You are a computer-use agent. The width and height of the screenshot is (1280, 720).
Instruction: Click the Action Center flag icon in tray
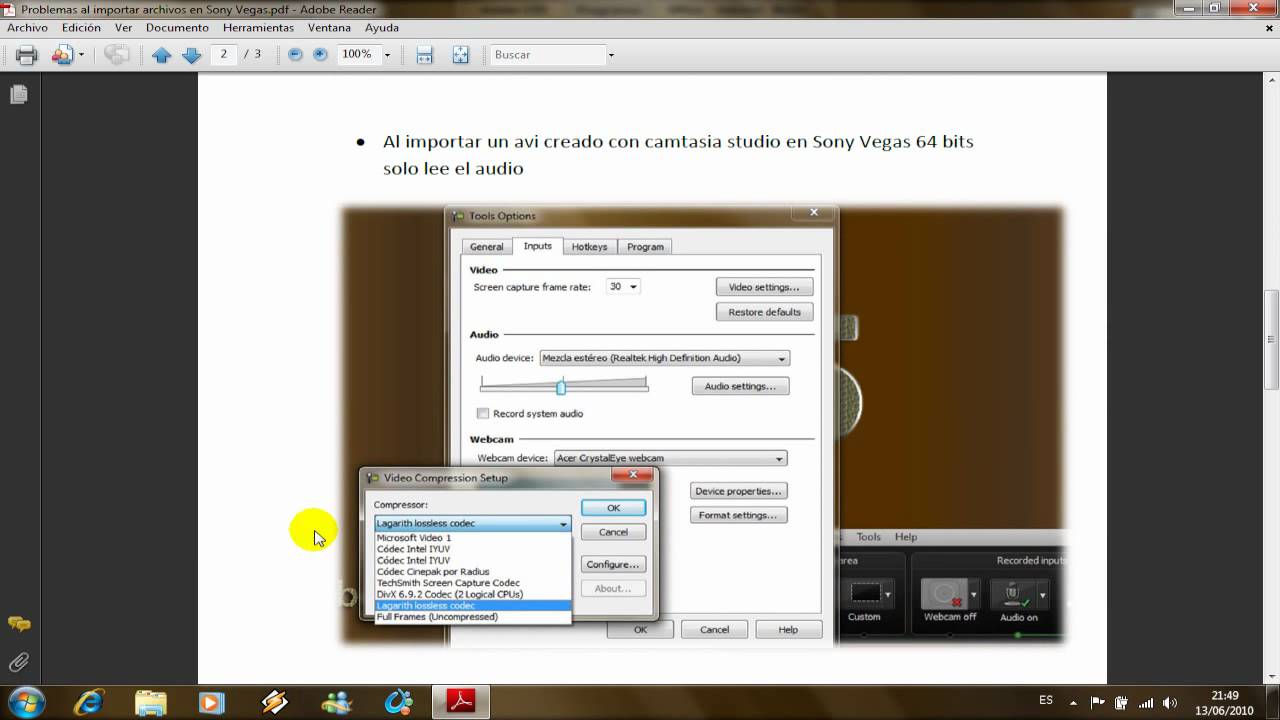1098,703
